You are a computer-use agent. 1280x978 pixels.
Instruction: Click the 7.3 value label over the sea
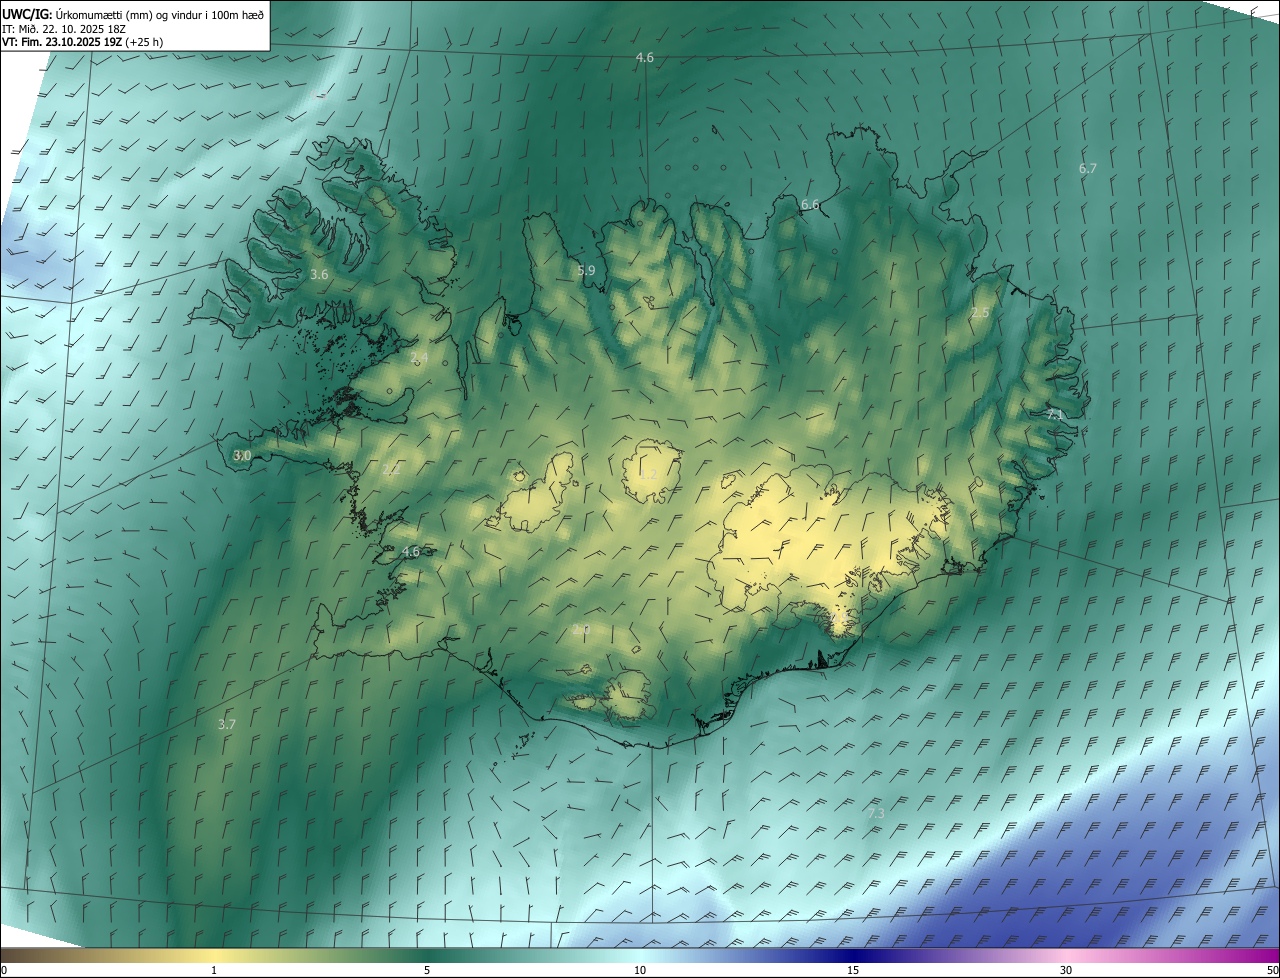click(x=876, y=814)
